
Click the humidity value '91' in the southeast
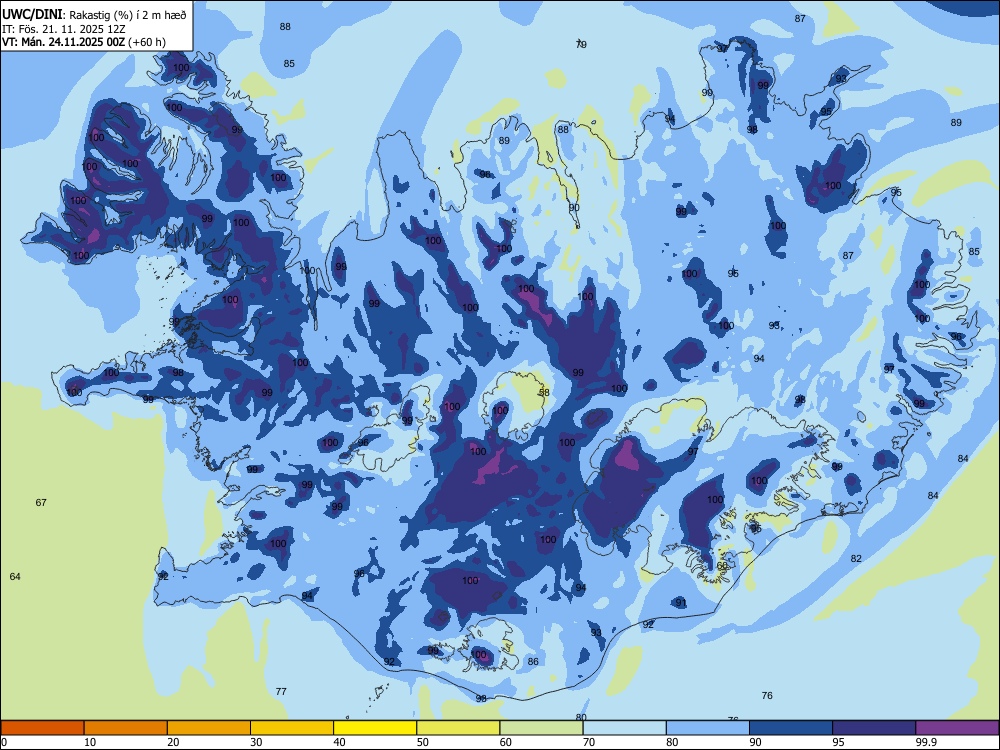680,603
